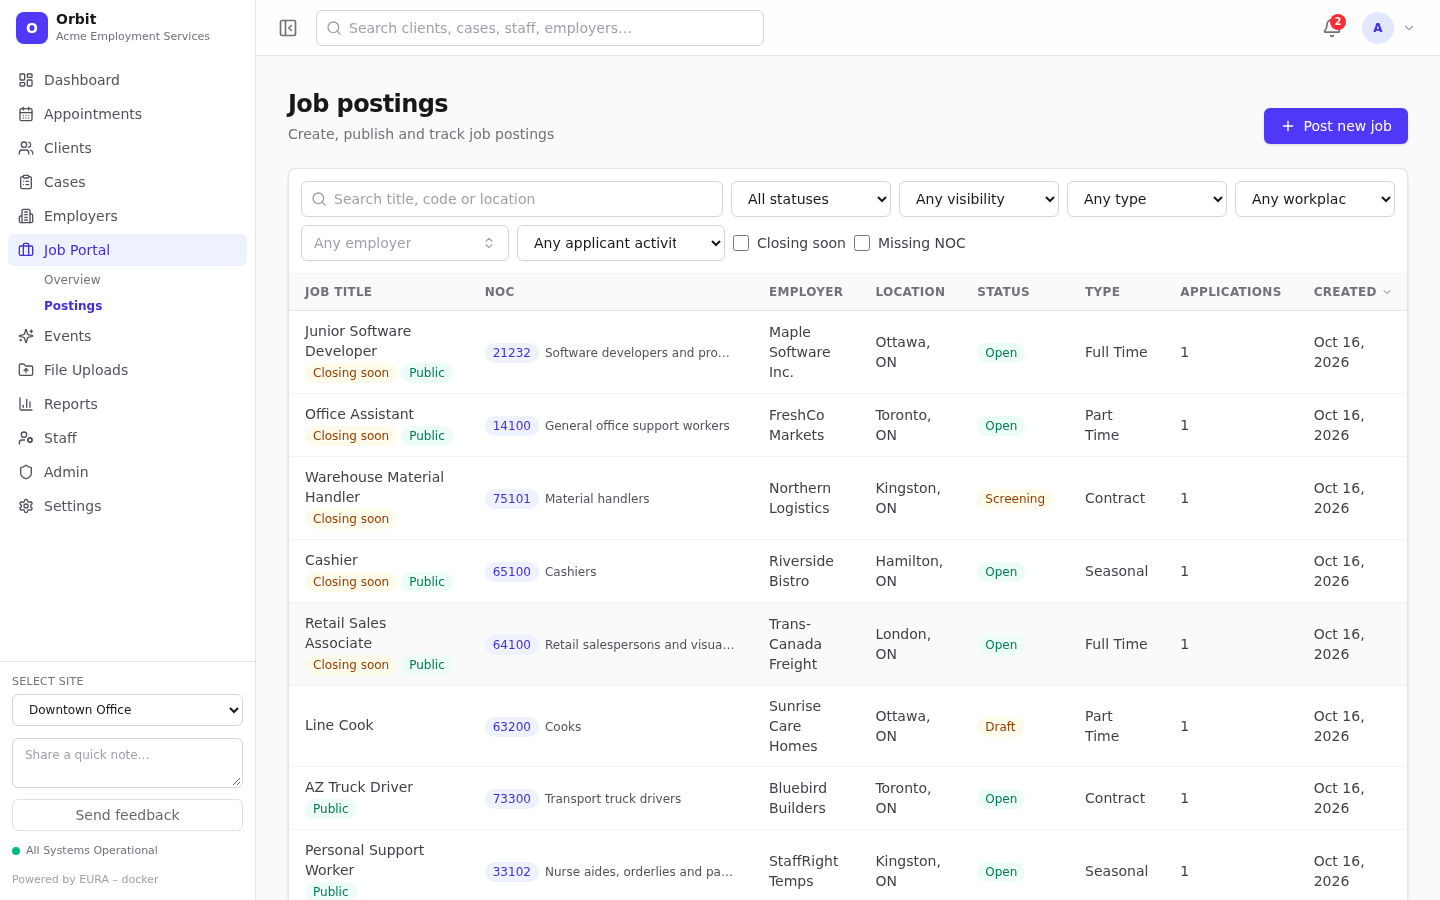The width and height of the screenshot is (1440, 900).
Task: Select the Postings submenu item
Action: pos(73,306)
